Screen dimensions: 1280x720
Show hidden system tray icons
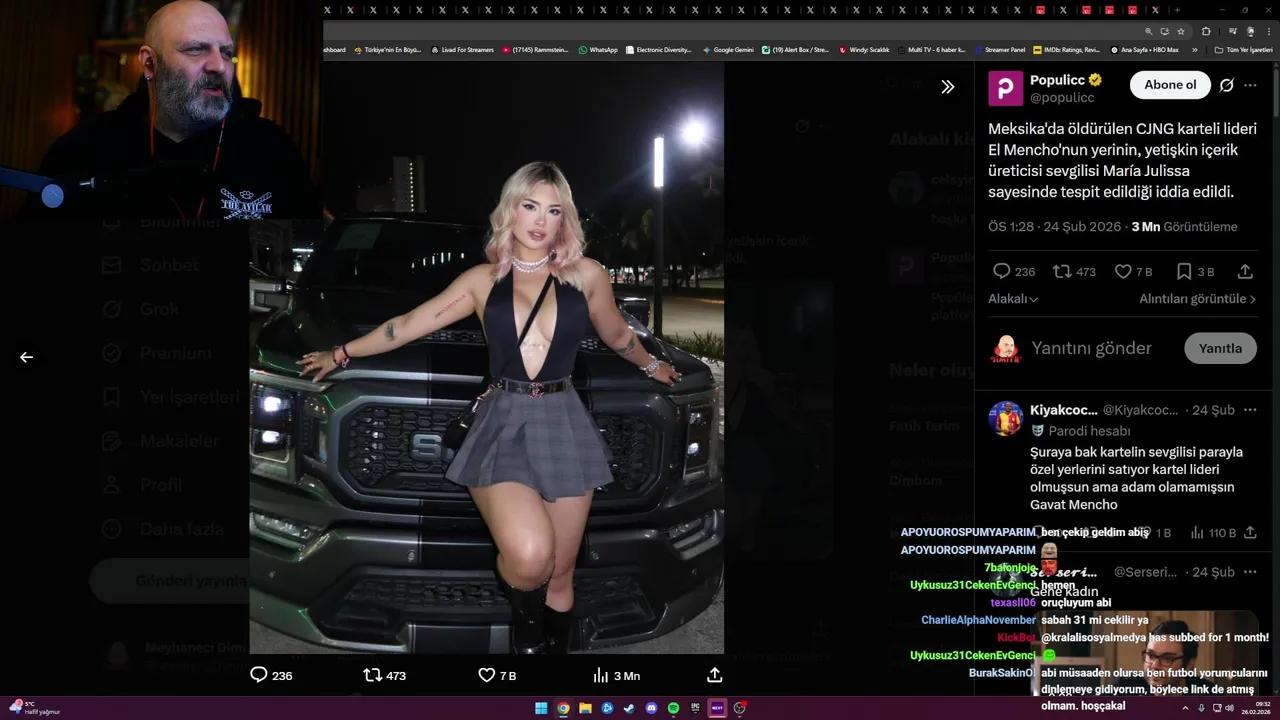point(1185,708)
